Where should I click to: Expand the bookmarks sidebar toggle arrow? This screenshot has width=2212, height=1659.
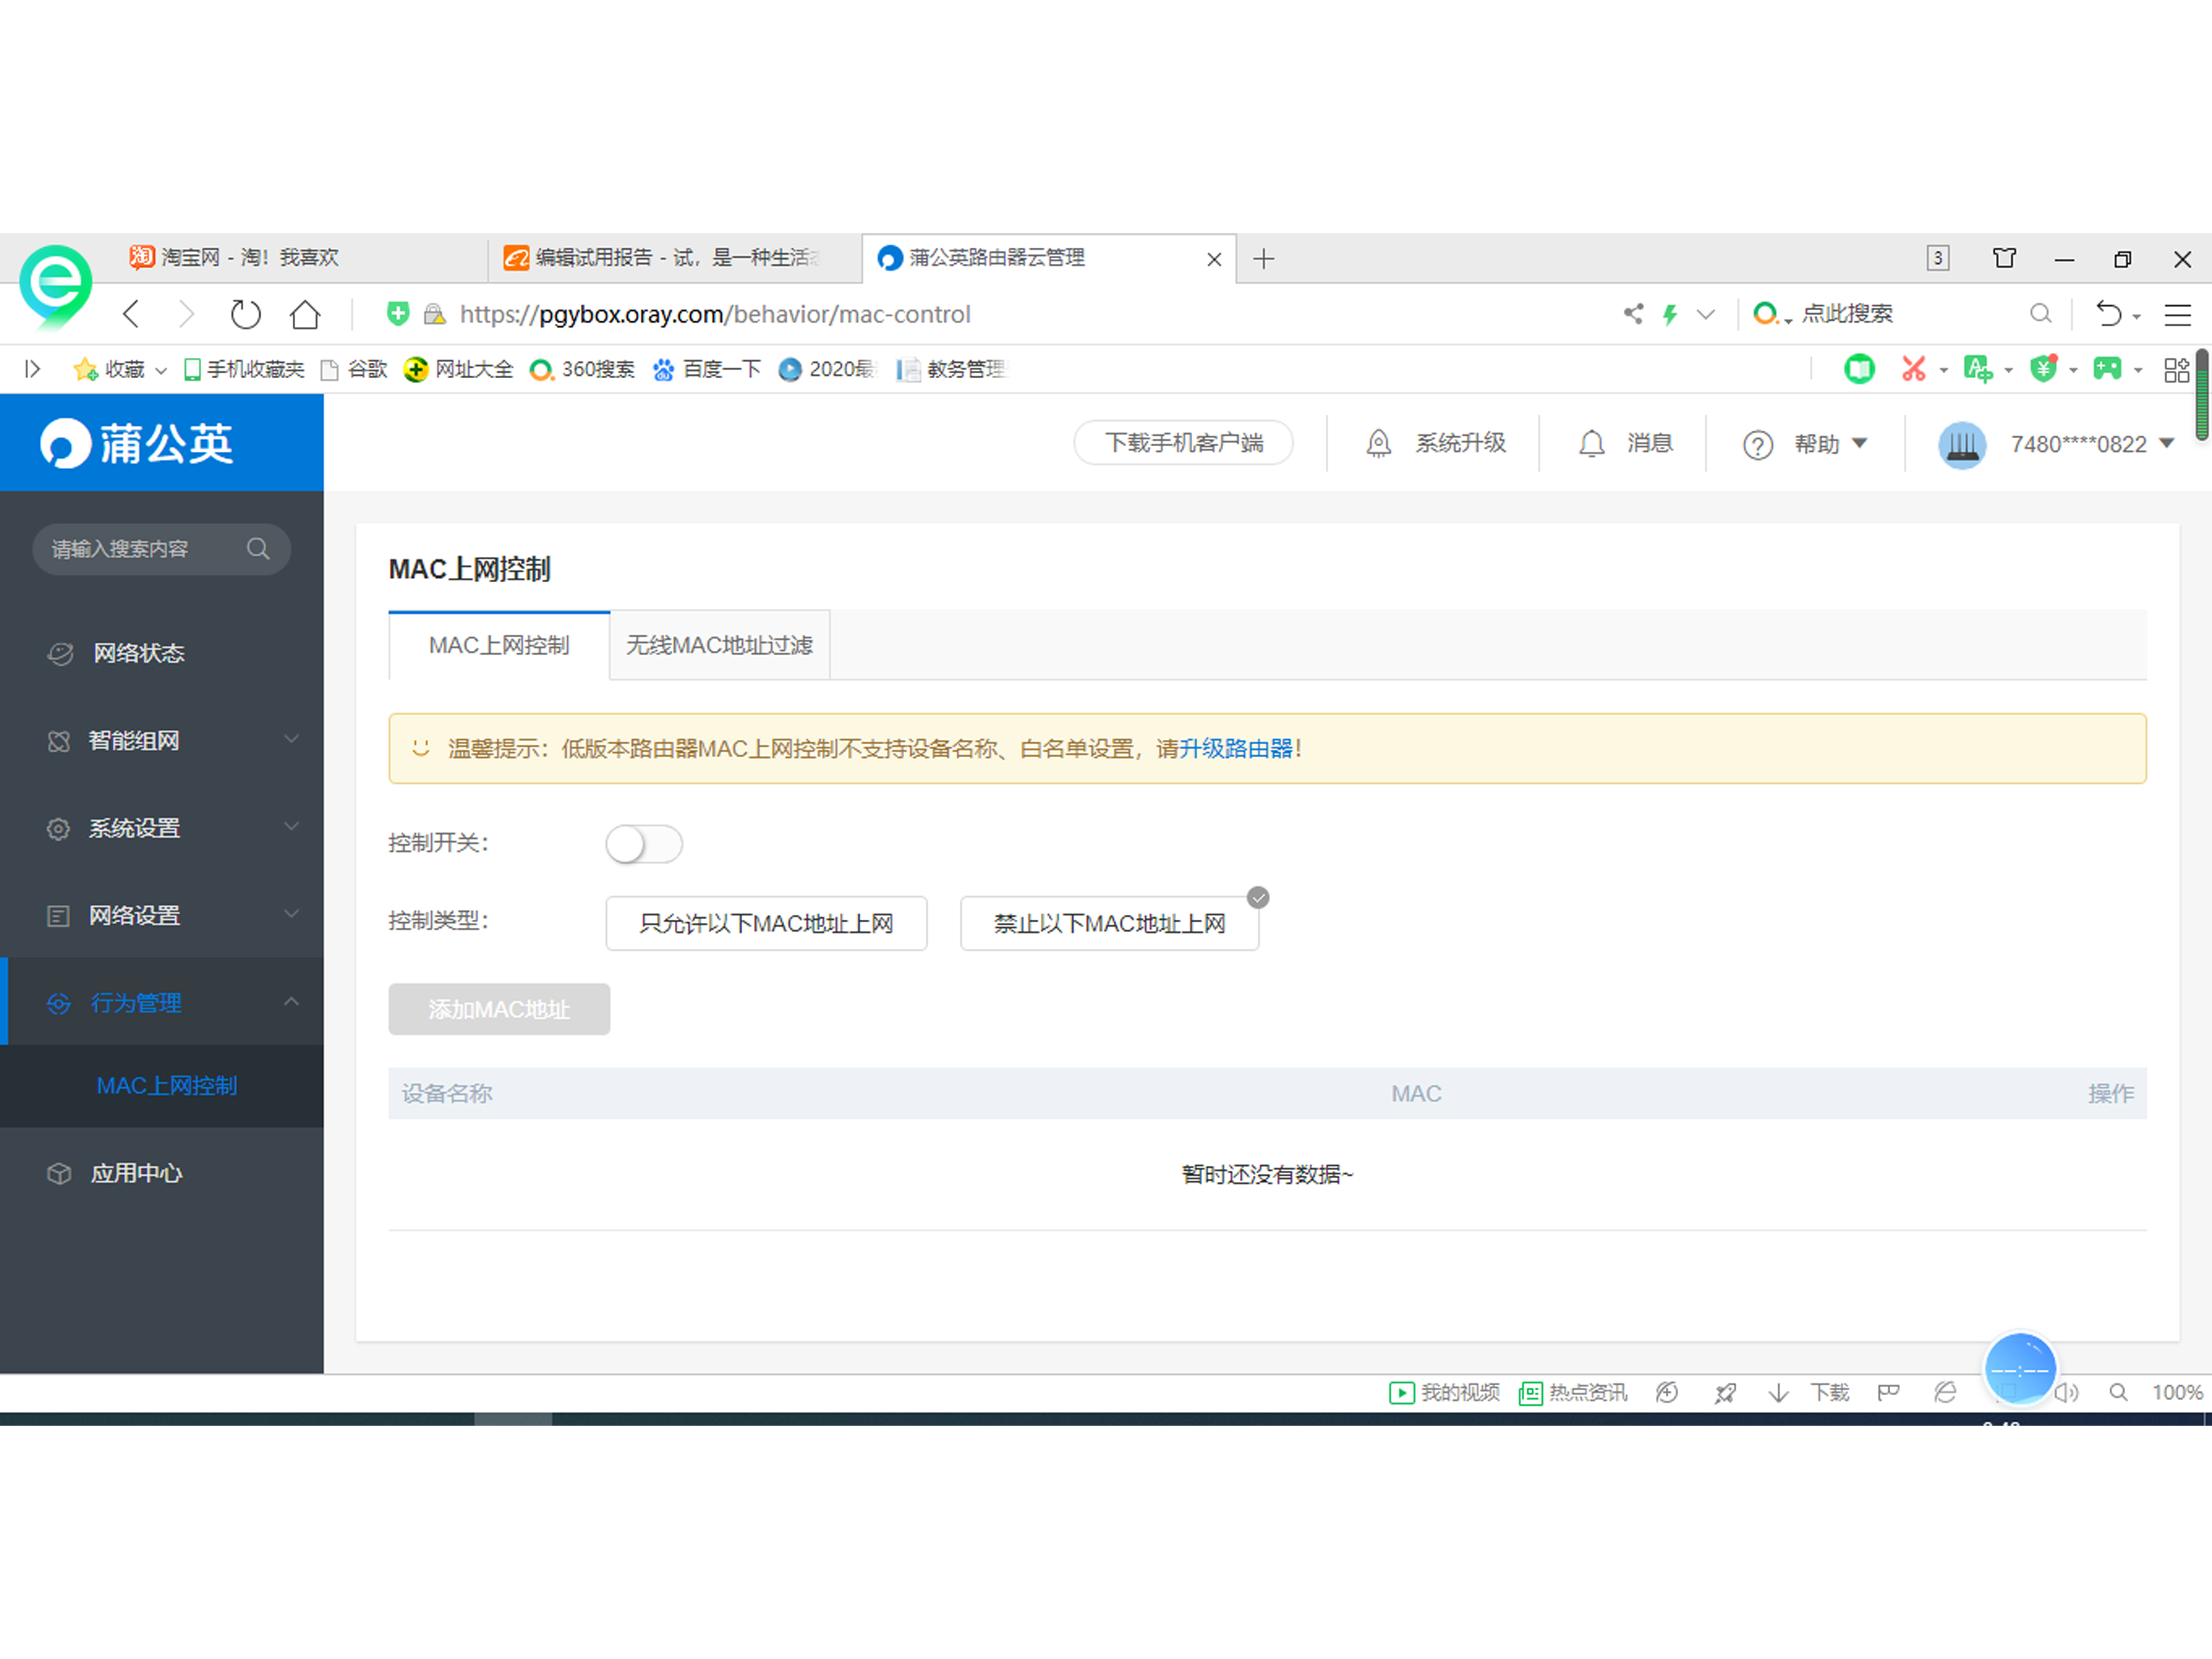point(33,369)
